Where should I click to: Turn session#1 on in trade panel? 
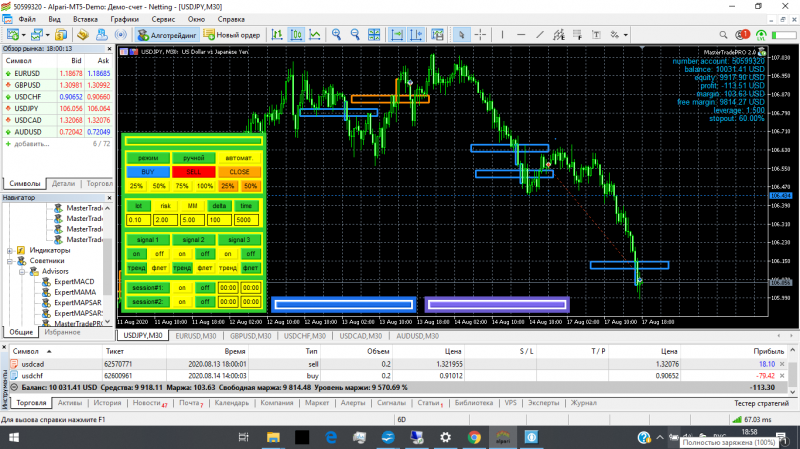coord(181,288)
